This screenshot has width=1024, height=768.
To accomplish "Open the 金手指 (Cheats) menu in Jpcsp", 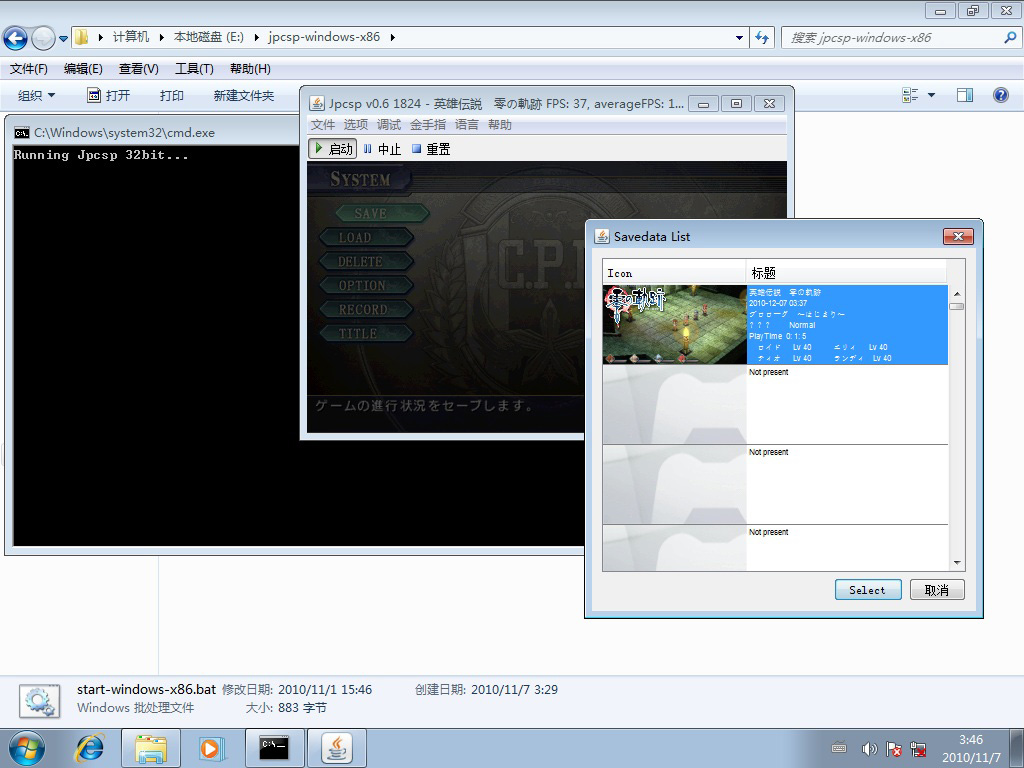I will pos(428,125).
